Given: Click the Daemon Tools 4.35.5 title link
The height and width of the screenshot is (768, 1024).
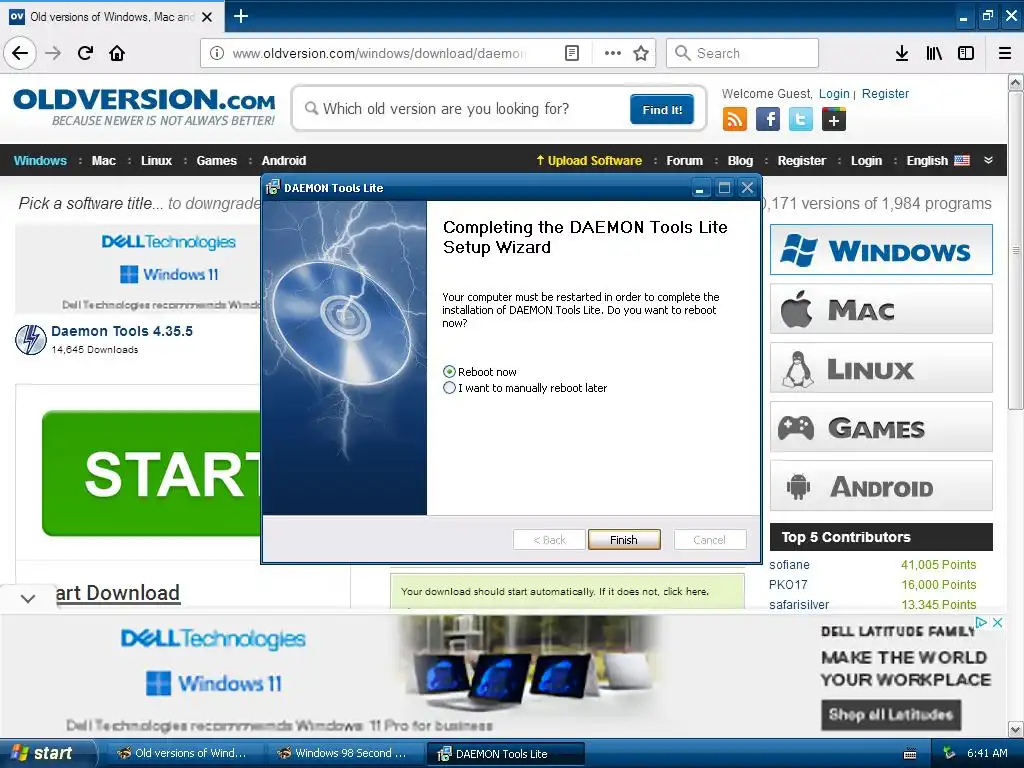Looking at the screenshot, I should tap(121, 331).
